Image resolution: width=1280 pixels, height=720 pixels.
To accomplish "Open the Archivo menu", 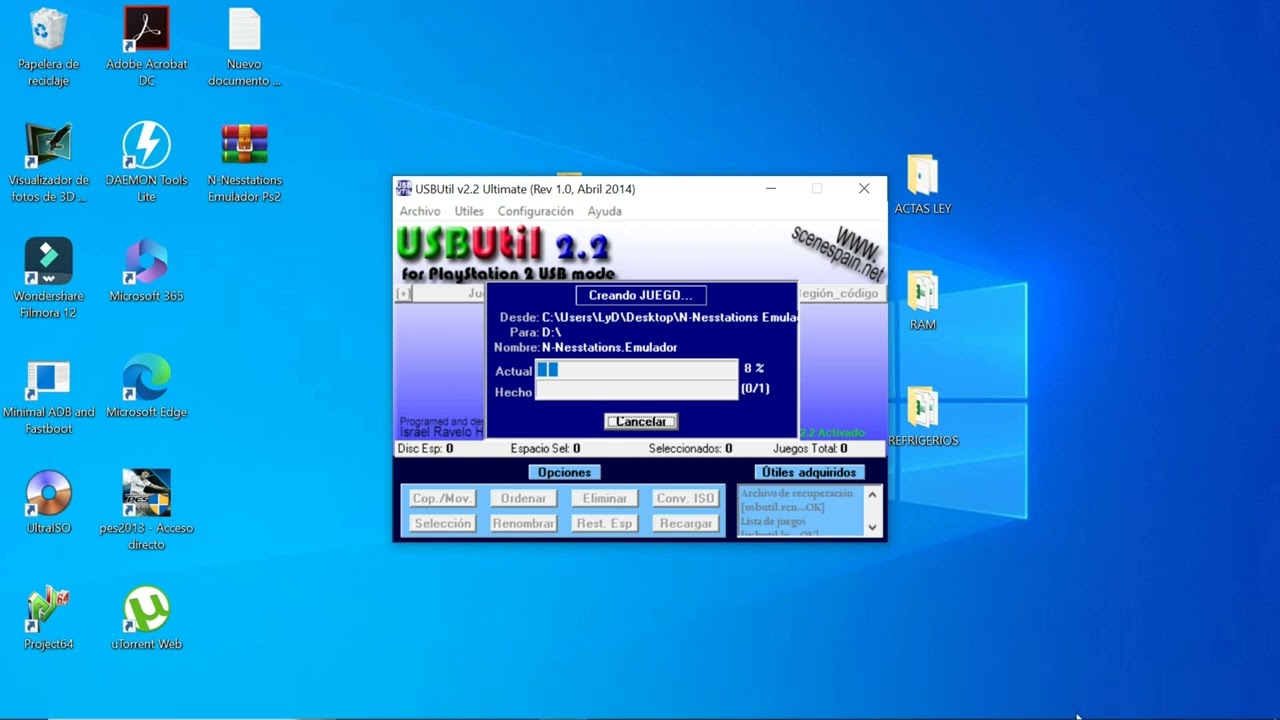I will coord(420,211).
